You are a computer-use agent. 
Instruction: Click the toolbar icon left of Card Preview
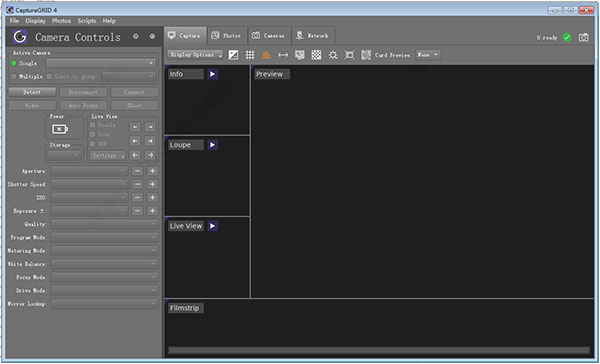coord(366,55)
